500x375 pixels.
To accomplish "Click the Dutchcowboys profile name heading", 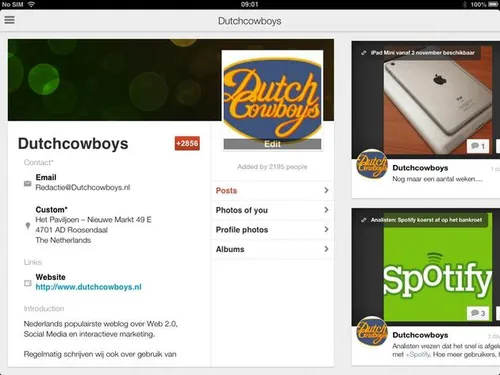I will pyautogui.click(x=73, y=144).
